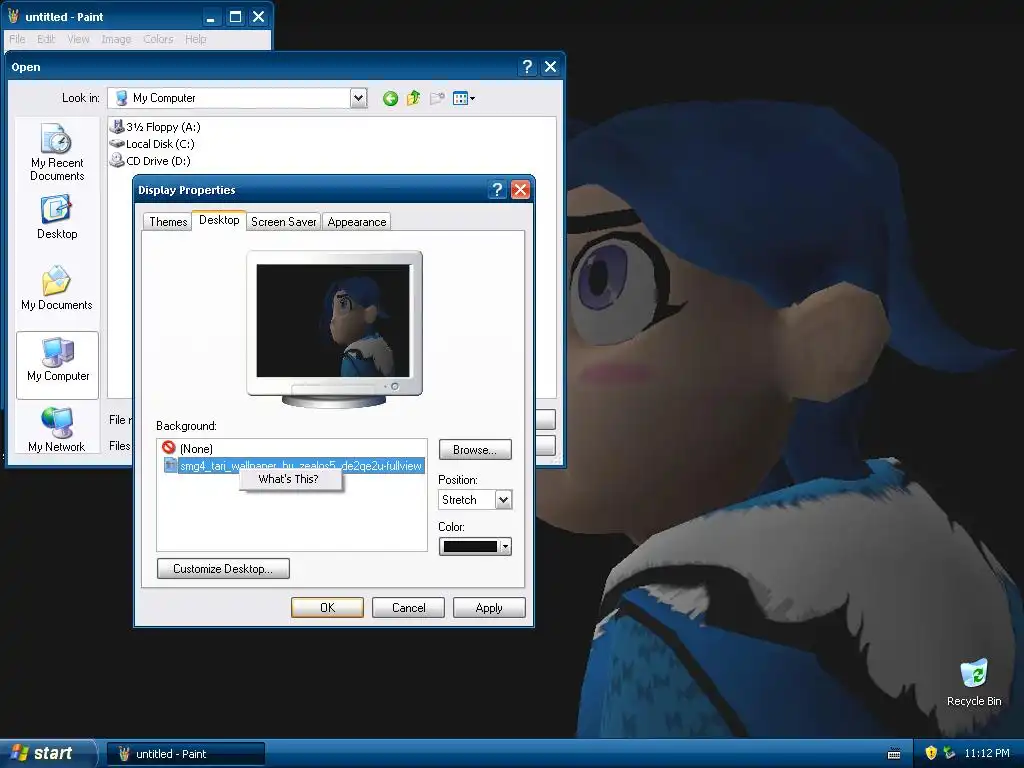1024x768 pixels.
Task: Open the Paint File menu
Action: [x=17, y=39]
